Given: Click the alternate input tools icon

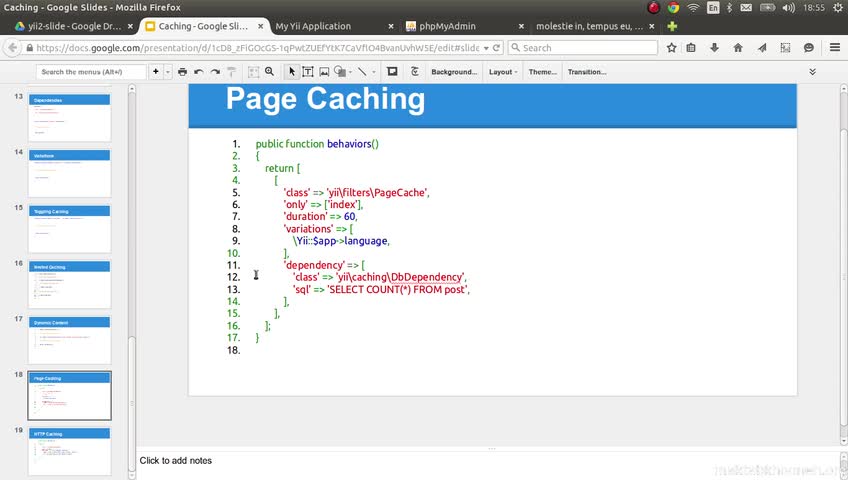Looking at the screenshot, I should (415, 71).
